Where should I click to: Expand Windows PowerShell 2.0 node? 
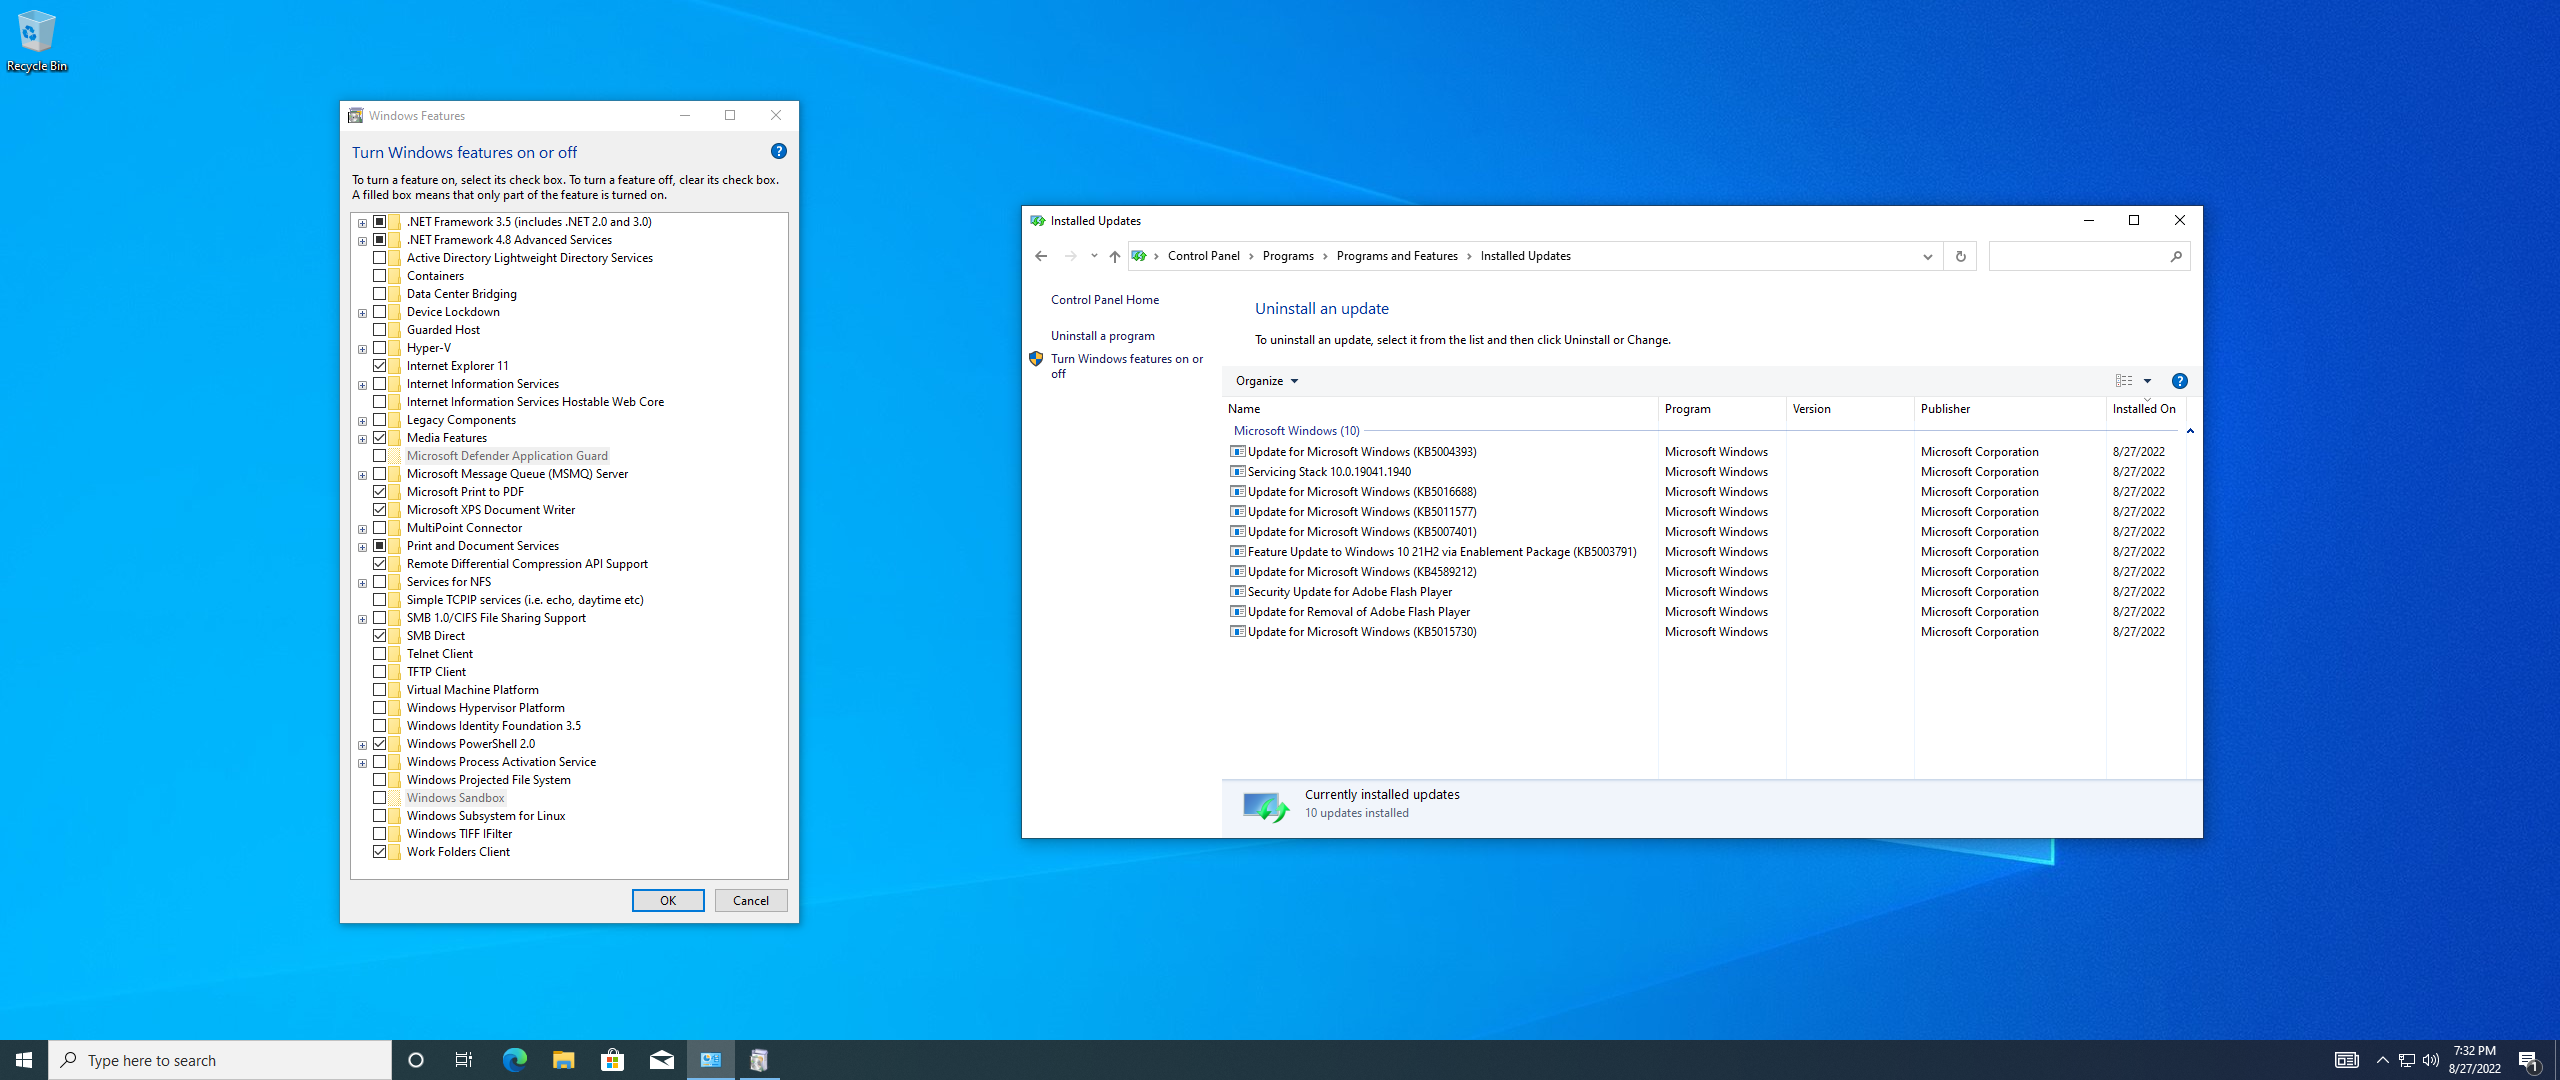tap(363, 745)
